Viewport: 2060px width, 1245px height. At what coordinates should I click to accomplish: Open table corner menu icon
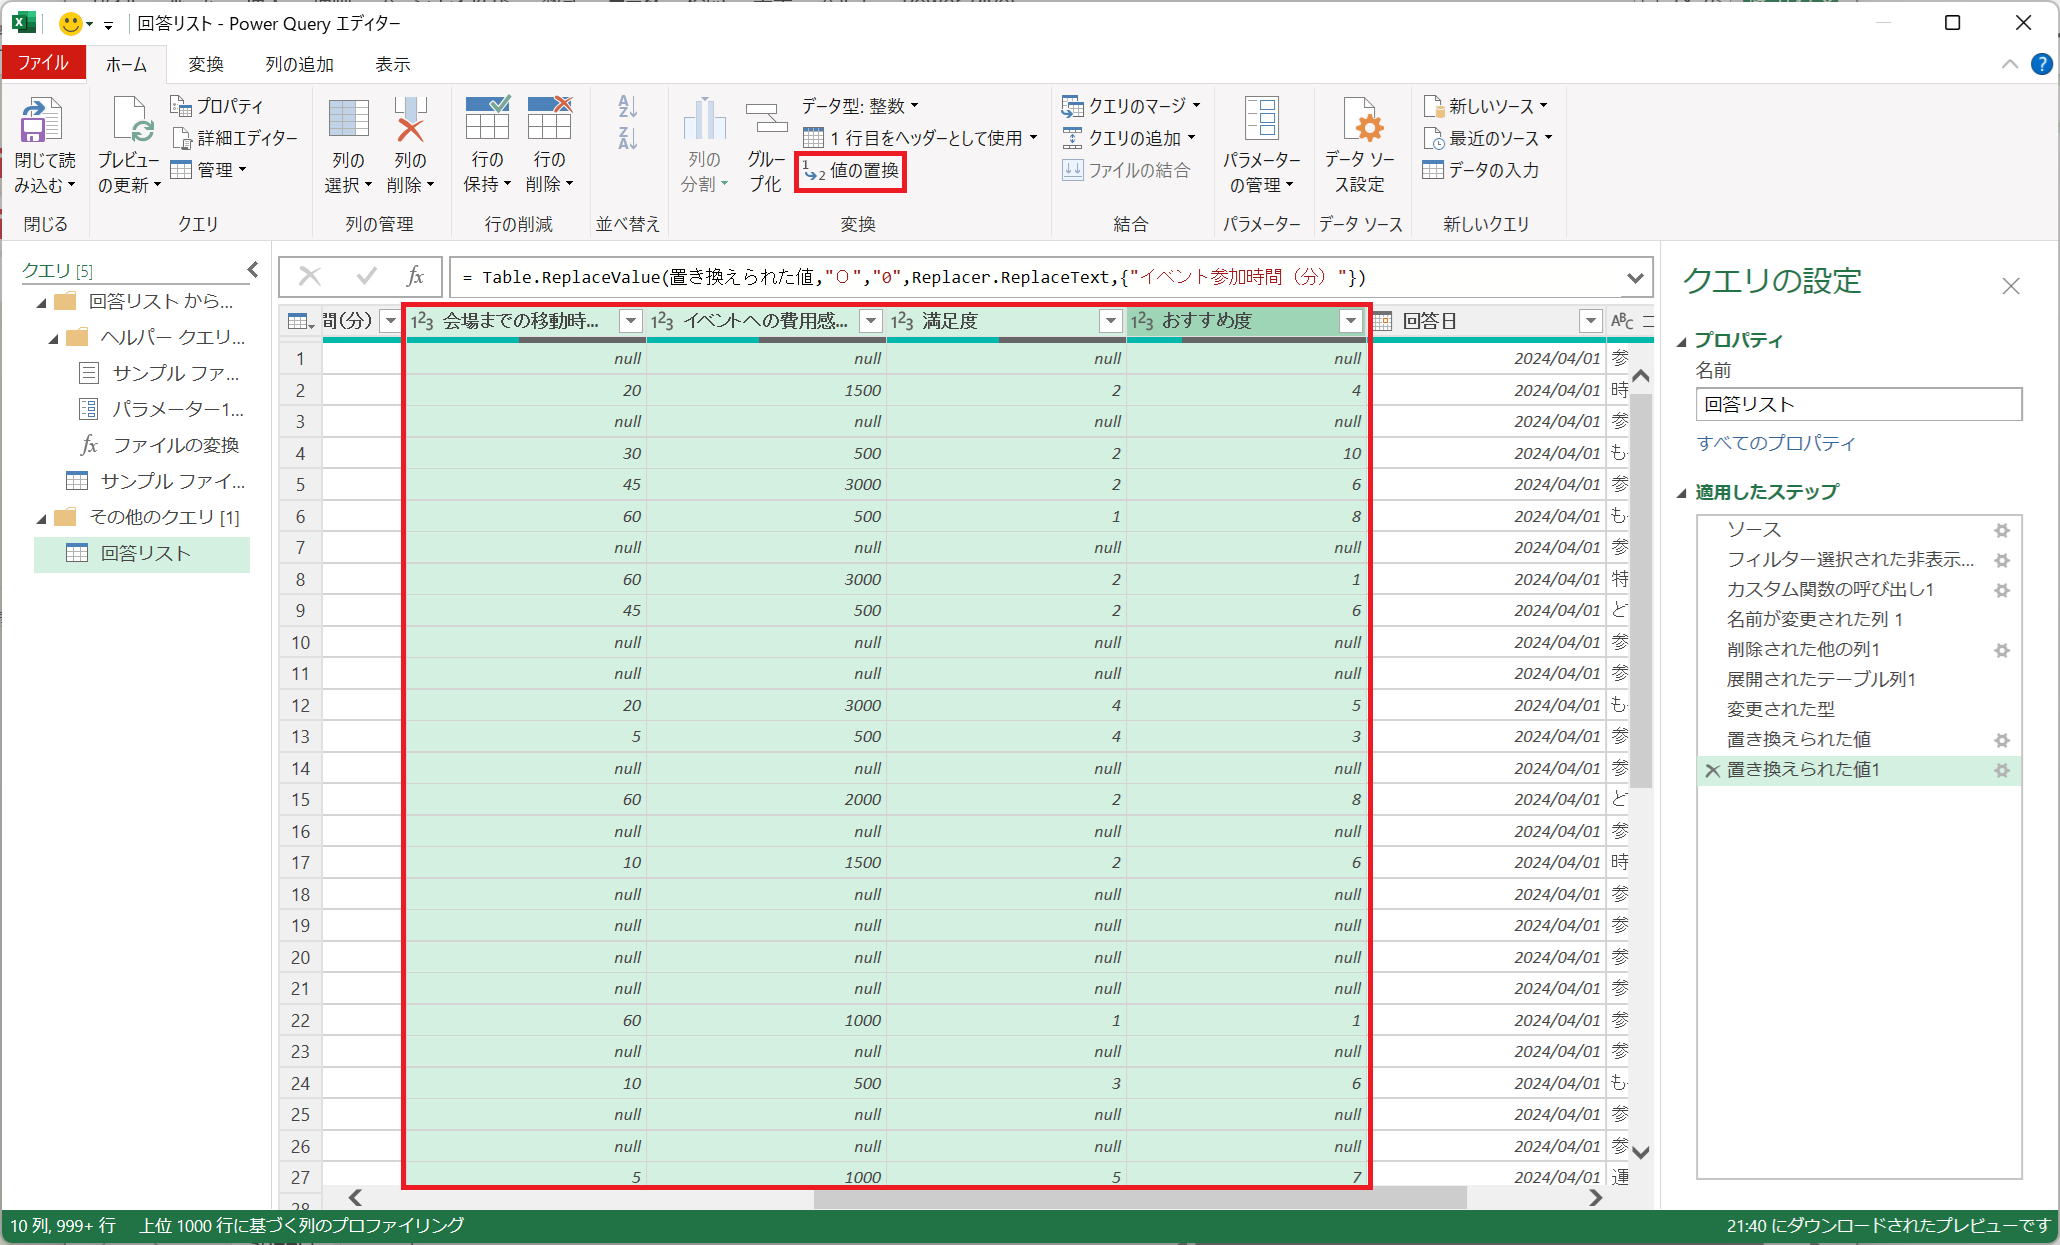(300, 321)
